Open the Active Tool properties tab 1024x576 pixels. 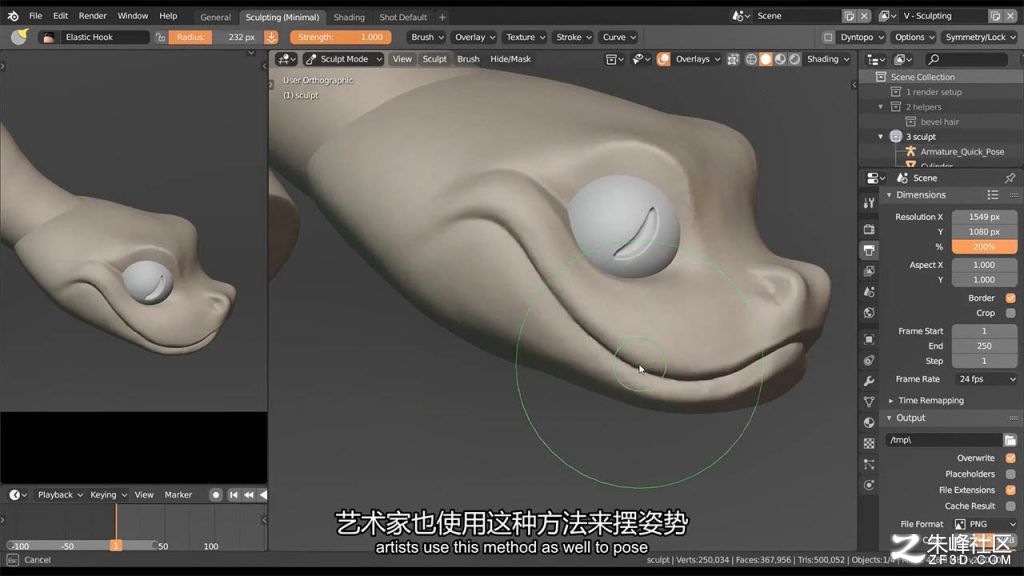click(869, 203)
